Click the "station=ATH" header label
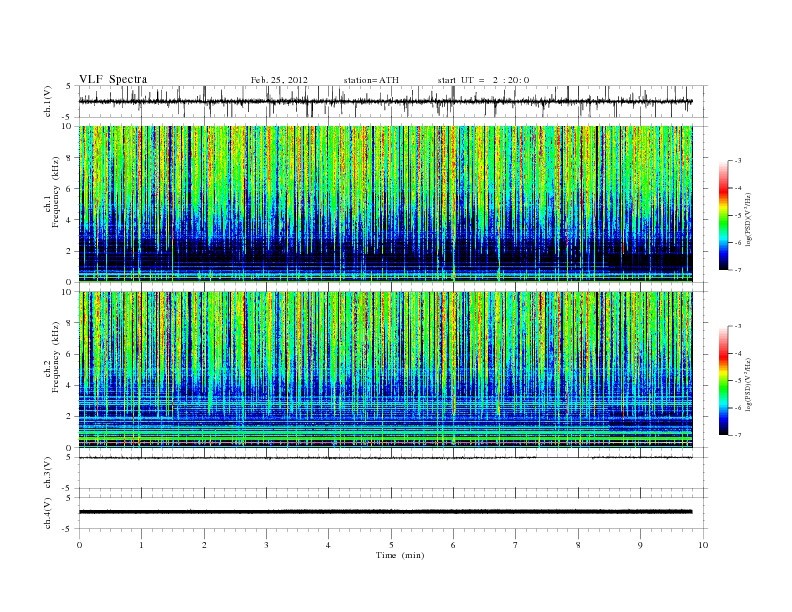 pyautogui.click(x=371, y=80)
